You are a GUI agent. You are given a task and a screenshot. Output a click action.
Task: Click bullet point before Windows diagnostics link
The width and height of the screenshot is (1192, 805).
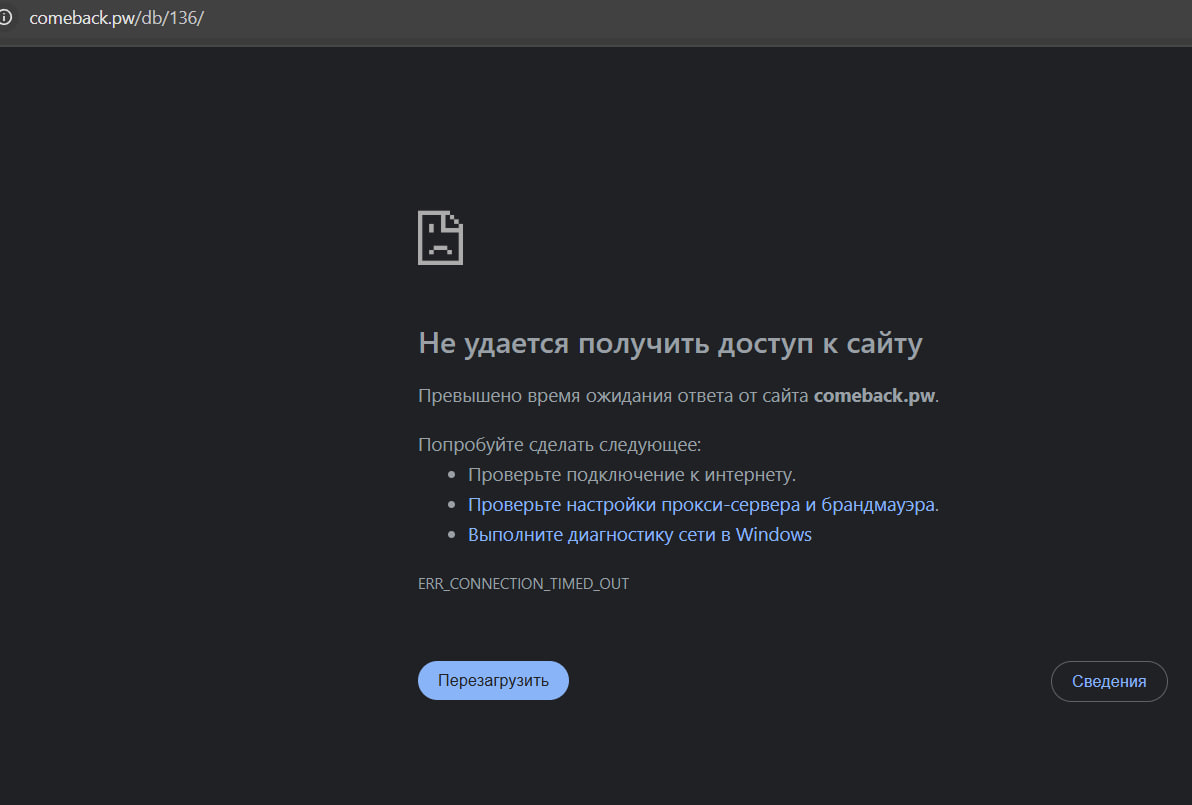452,536
